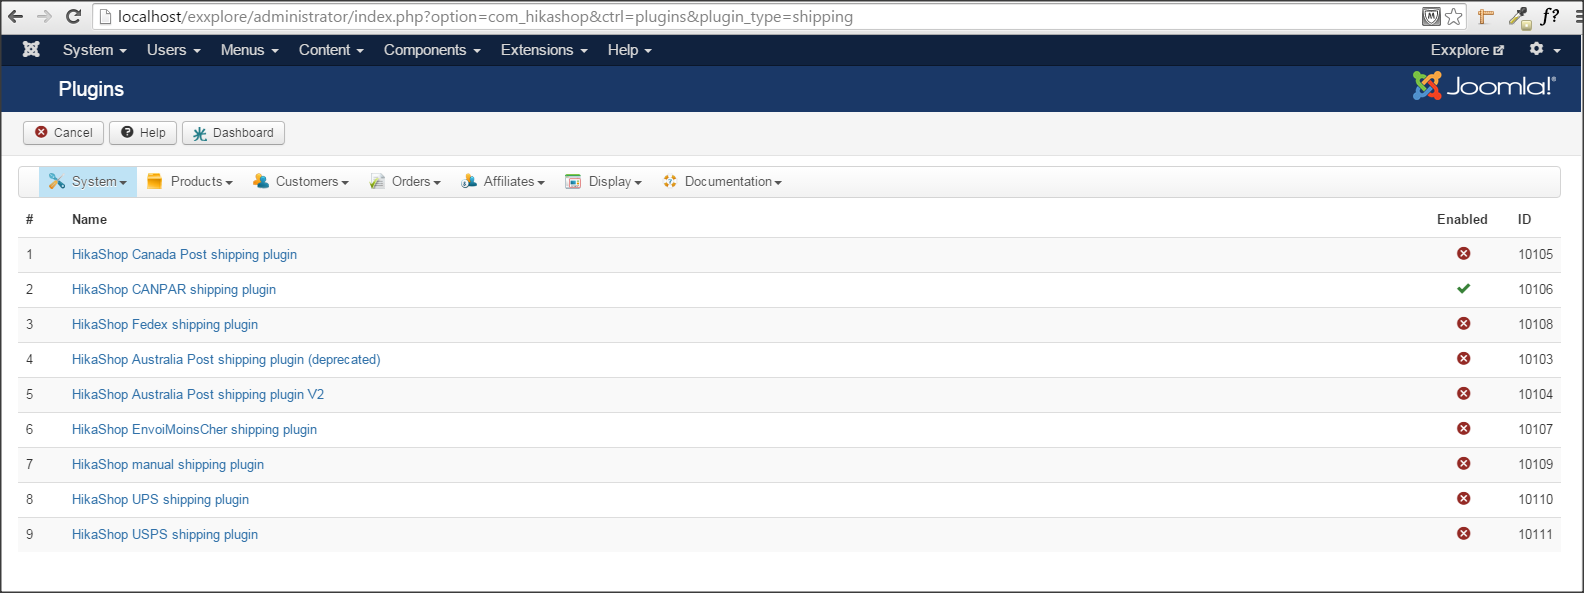Click the Help toolbar button
This screenshot has width=1584, height=593.
click(x=143, y=133)
